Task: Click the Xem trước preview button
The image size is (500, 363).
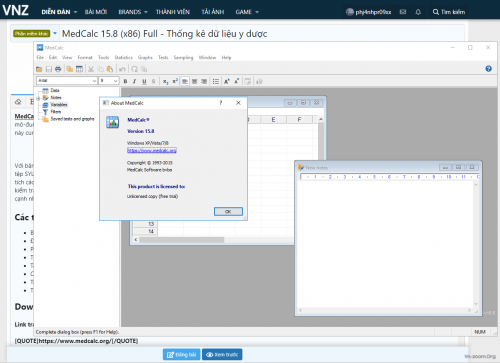Action: click(222, 355)
